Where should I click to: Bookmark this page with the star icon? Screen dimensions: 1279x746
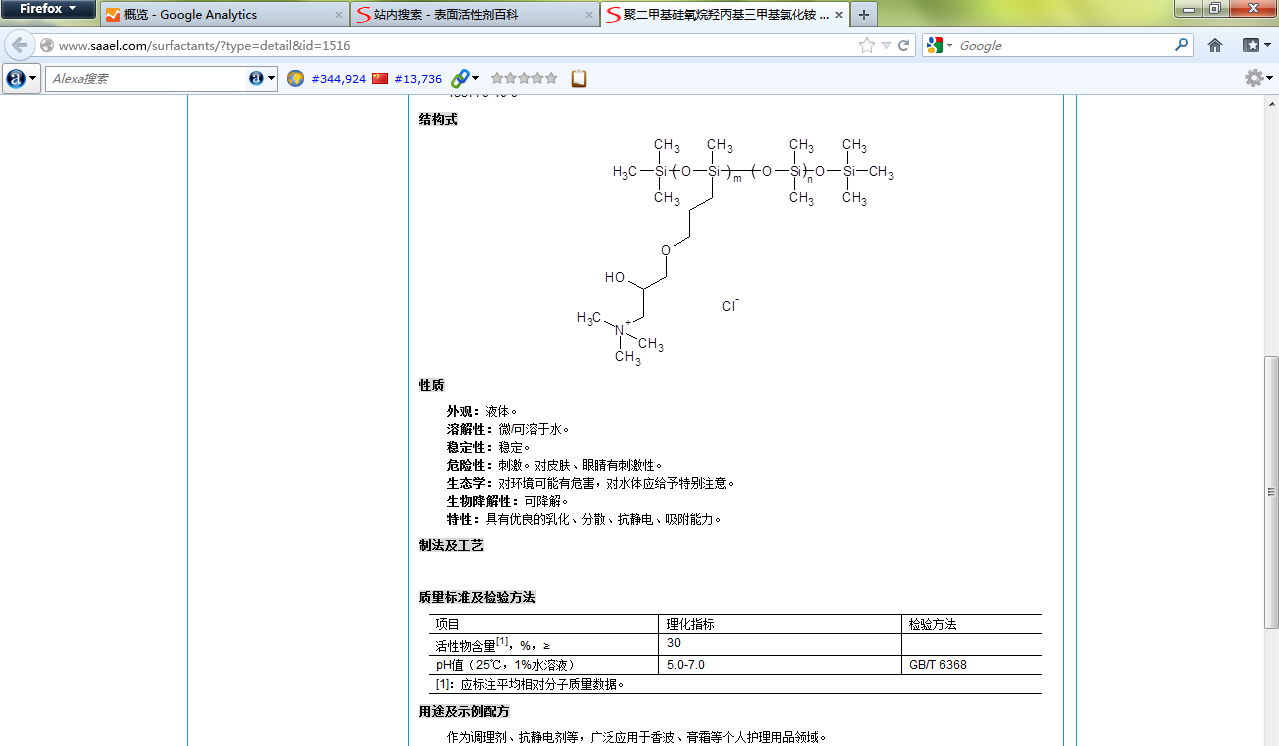pyautogui.click(x=866, y=46)
